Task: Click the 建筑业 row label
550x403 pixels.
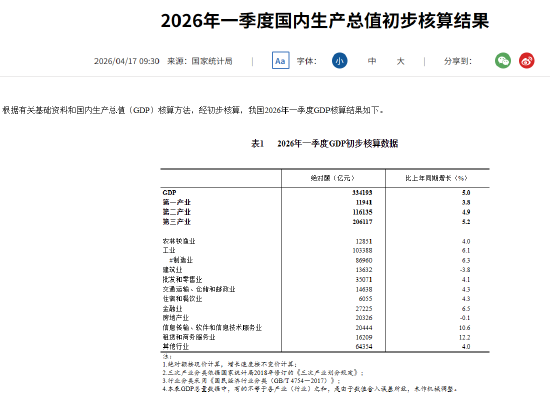Action: 172,270
